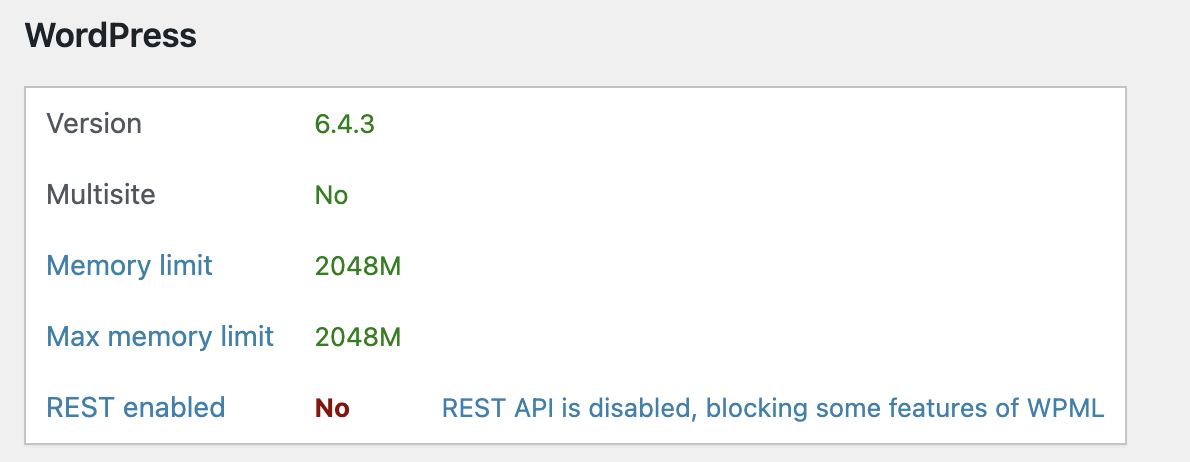This screenshot has width=1190, height=462.
Task: Click the green No value for Multisite
Action: pyautogui.click(x=332, y=195)
